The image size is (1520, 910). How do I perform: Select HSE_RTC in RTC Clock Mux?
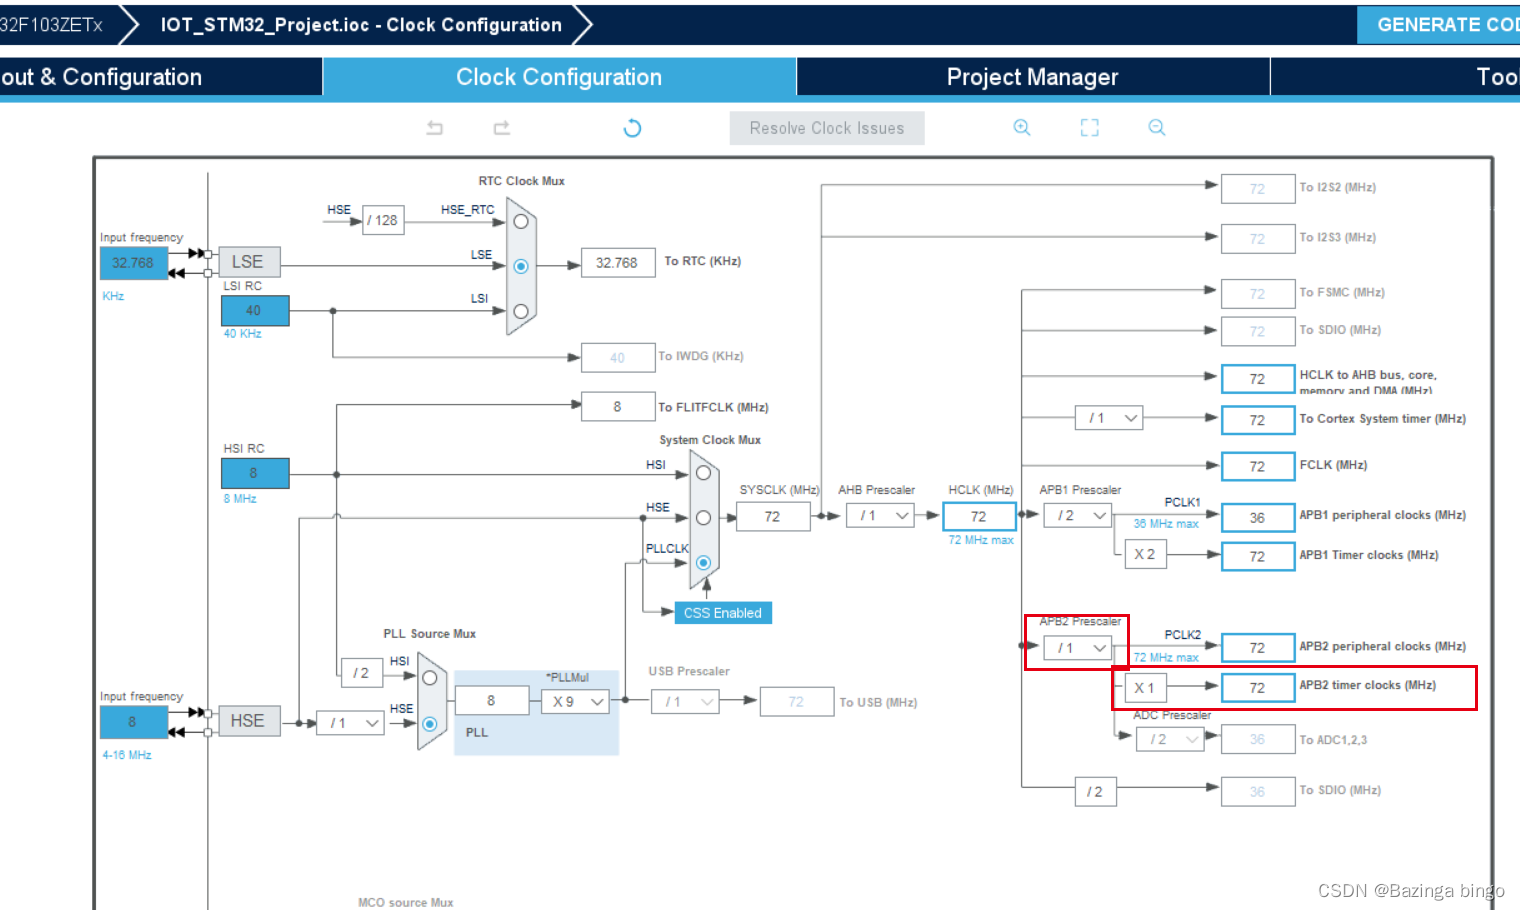521,221
